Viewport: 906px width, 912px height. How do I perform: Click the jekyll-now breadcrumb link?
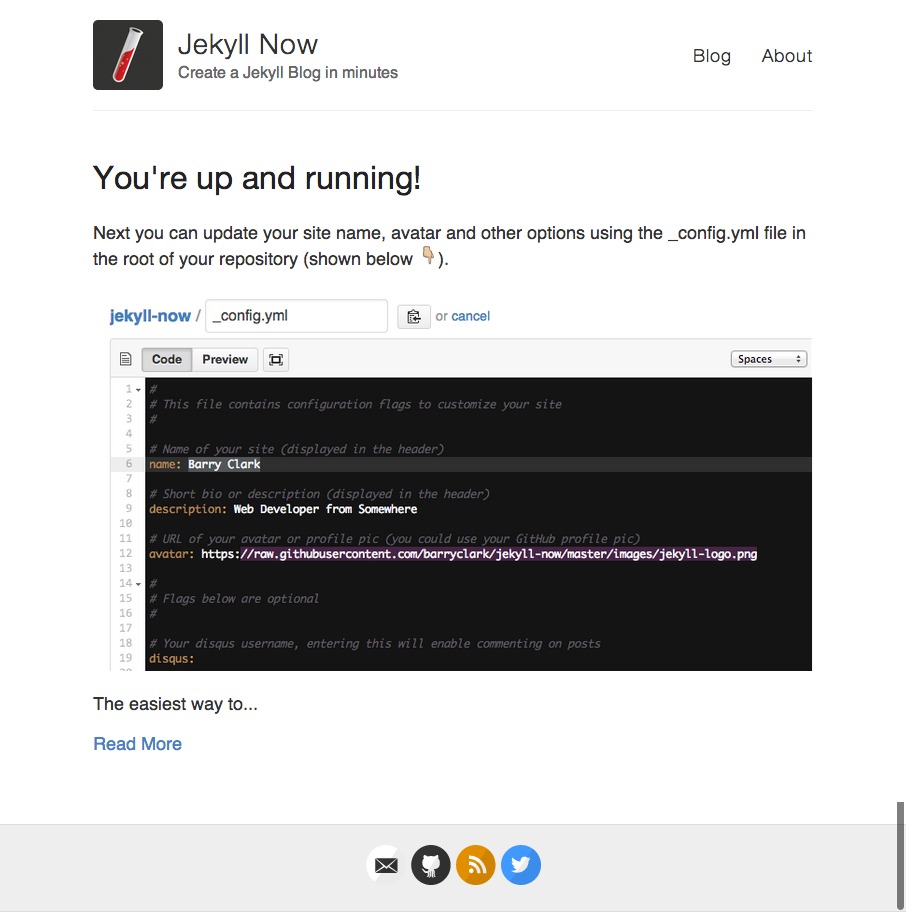click(150, 316)
